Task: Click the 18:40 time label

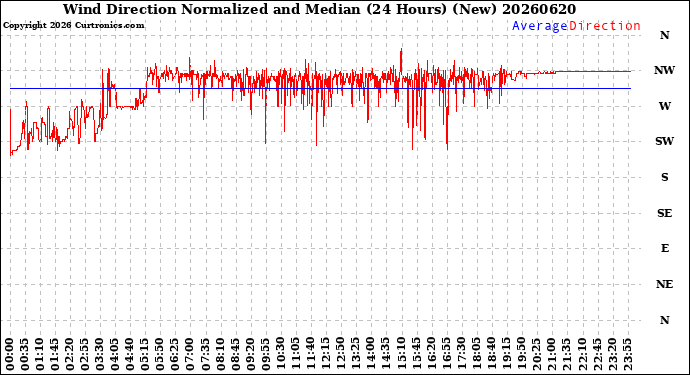Action: (491, 355)
